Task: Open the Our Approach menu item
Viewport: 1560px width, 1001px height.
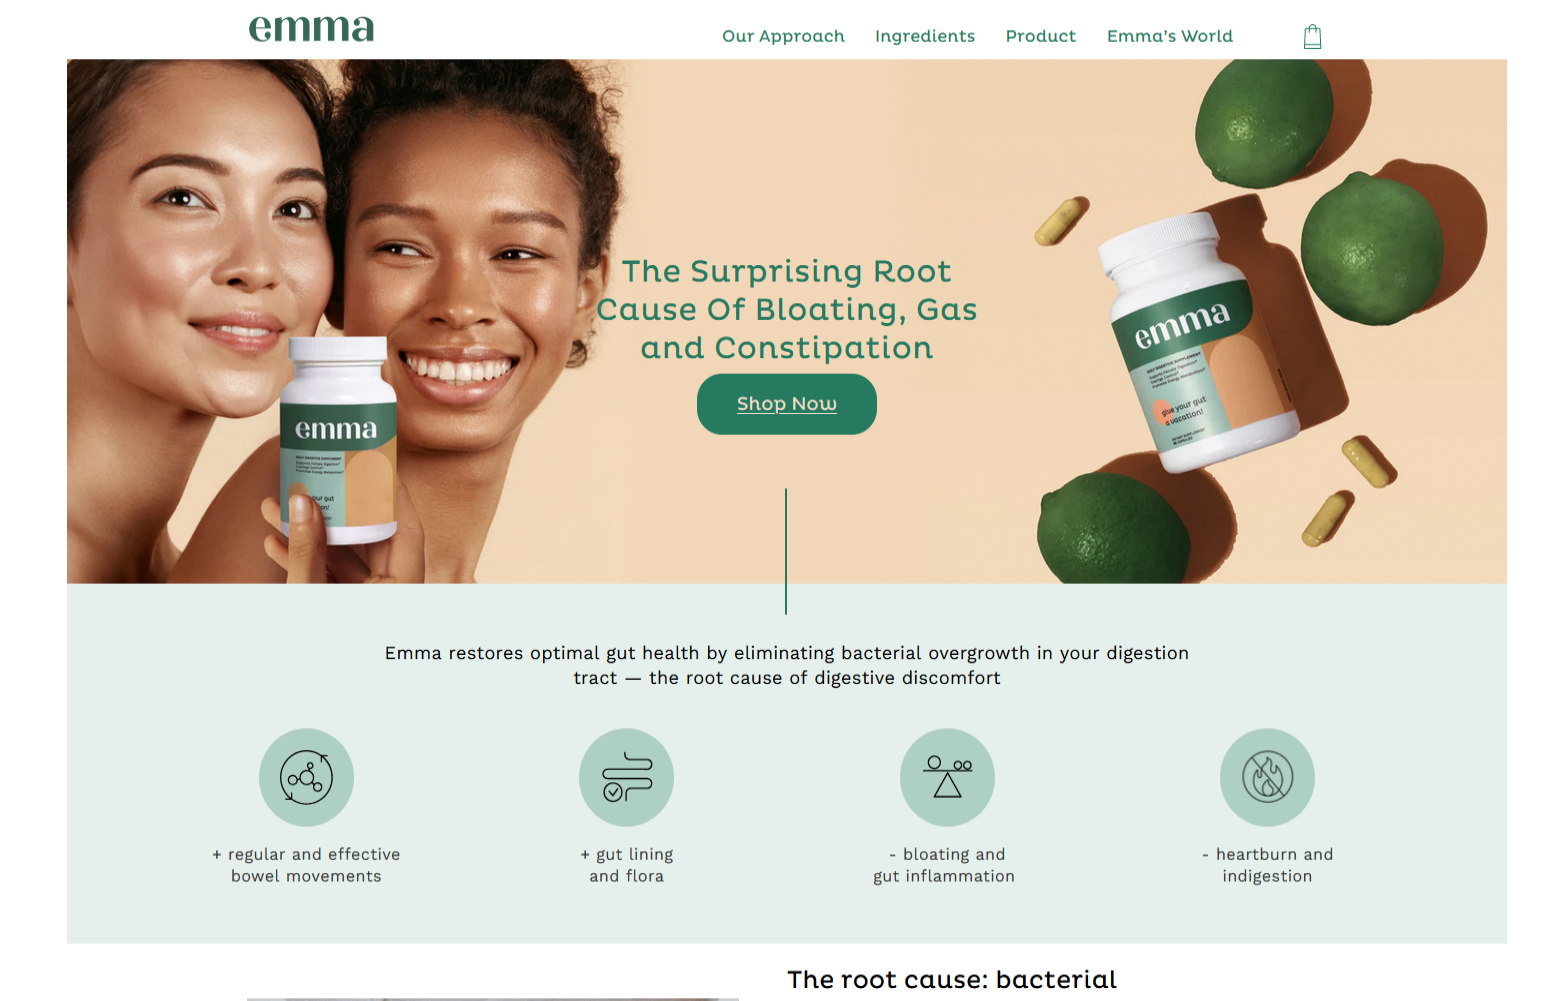Action: click(x=783, y=36)
